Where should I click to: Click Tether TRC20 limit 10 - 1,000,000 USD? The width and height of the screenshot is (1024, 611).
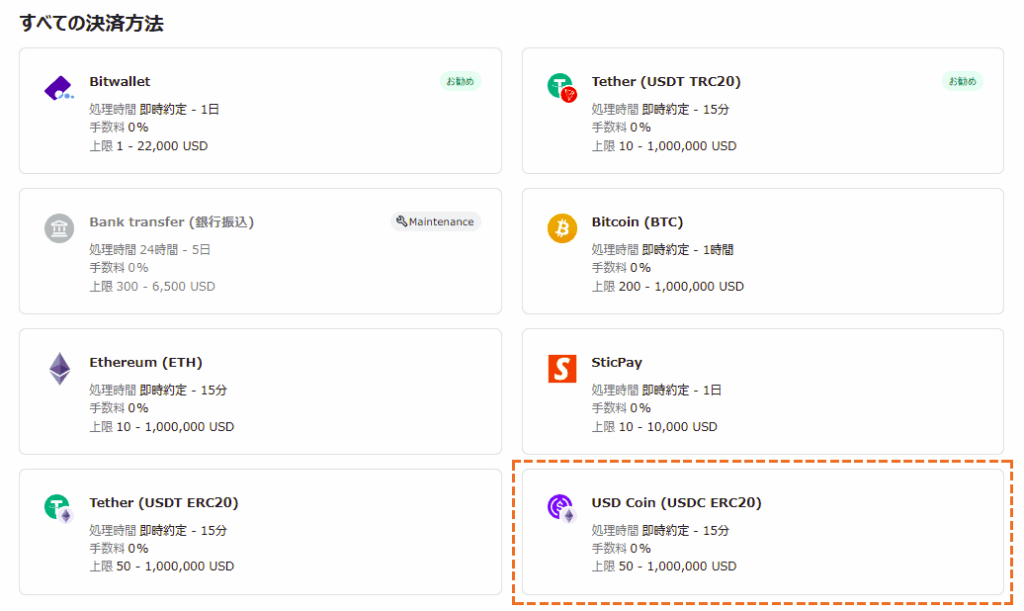tap(664, 146)
